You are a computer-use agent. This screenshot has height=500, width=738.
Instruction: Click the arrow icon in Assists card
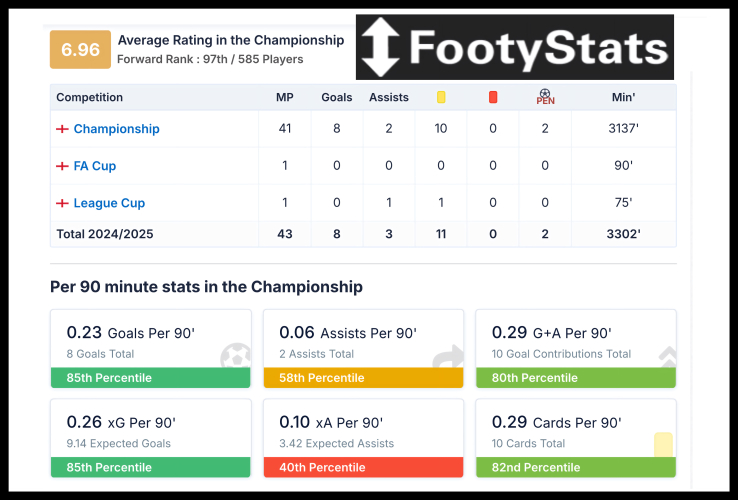(448, 357)
